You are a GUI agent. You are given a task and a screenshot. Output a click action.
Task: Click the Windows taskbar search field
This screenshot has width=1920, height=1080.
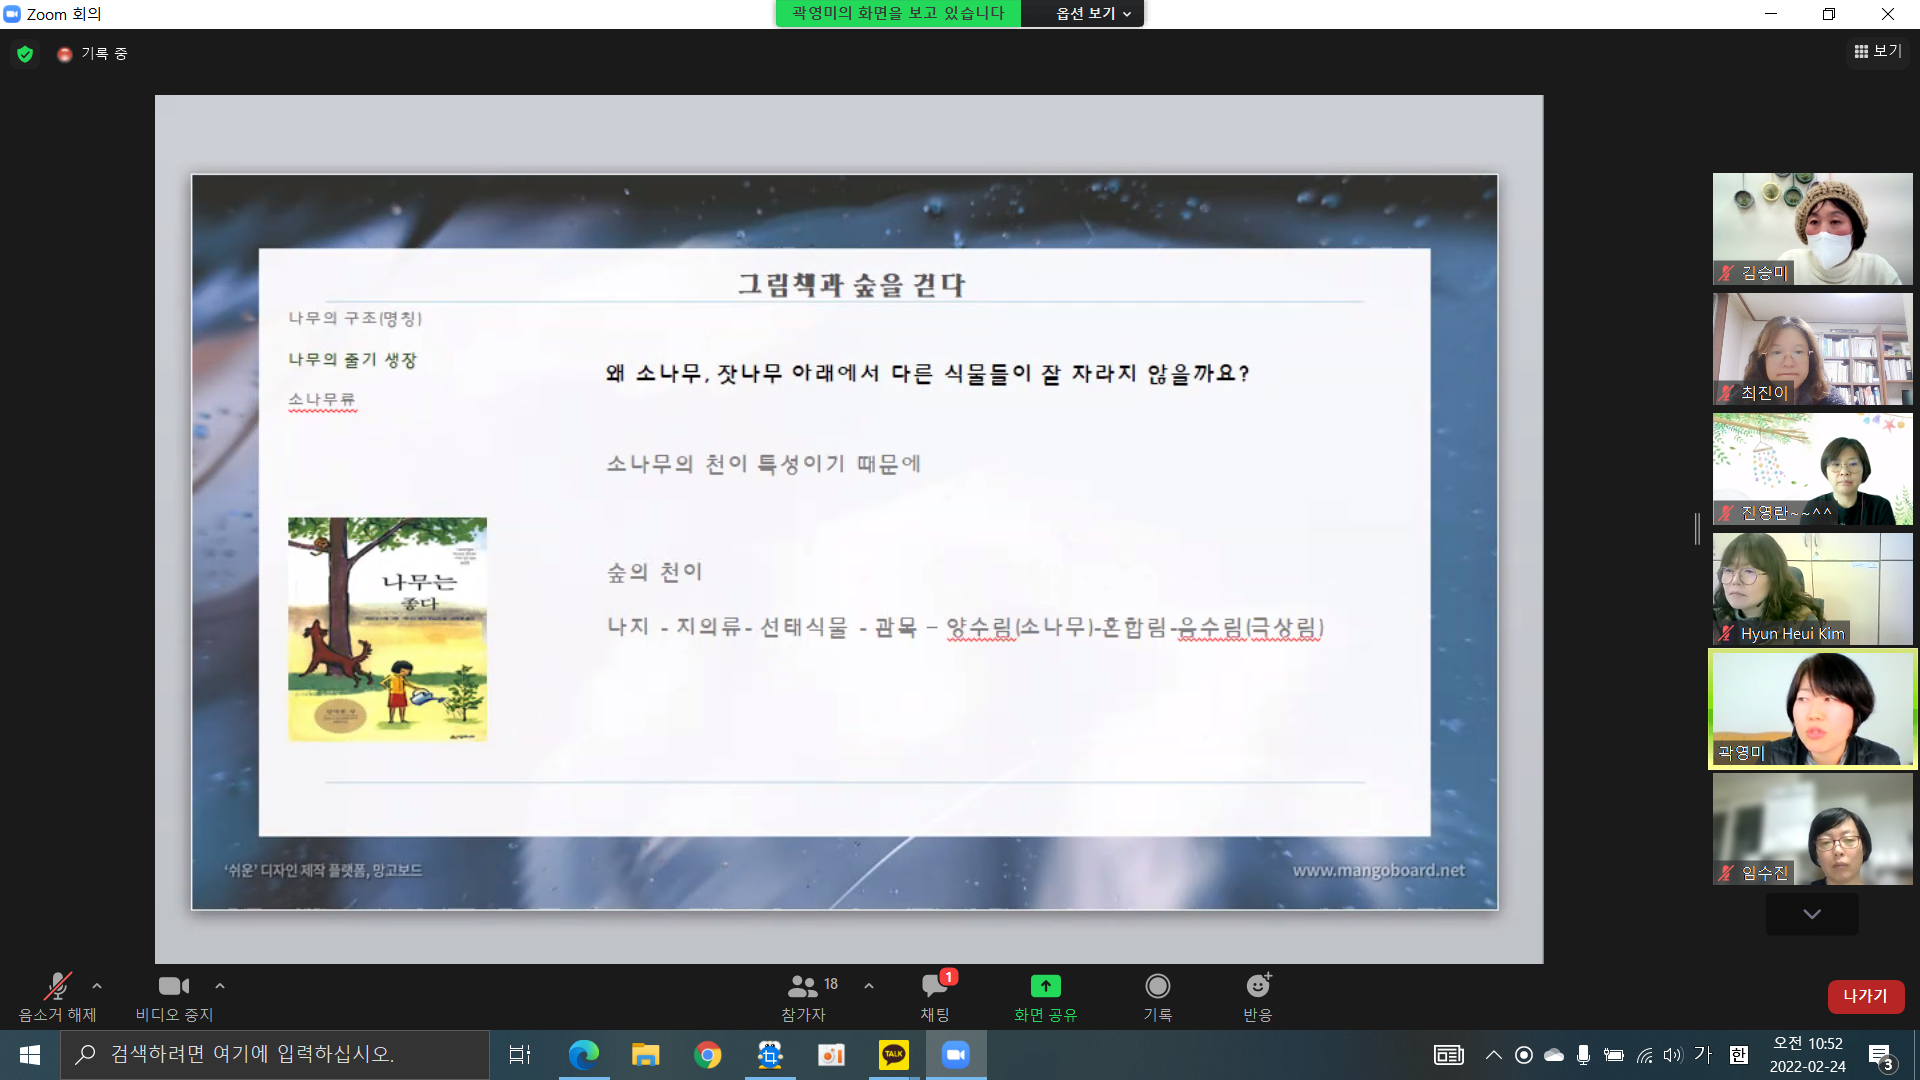pyautogui.click(x=275, y=1055)
